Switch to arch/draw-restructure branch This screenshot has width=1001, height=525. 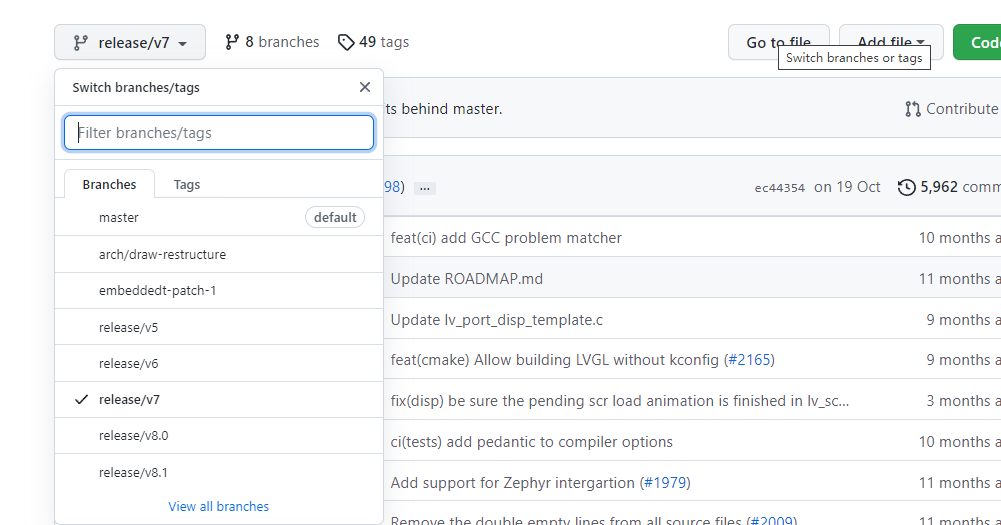click(x=162, y=254)
